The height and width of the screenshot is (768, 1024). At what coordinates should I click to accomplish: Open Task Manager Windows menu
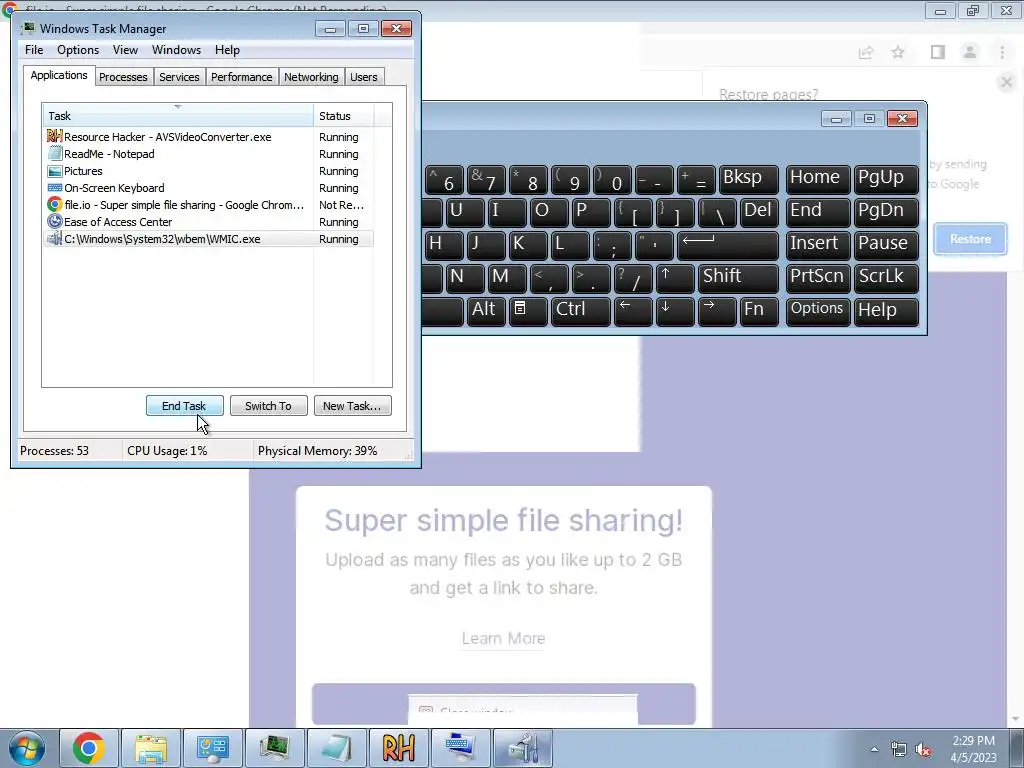tap(176, 50)
